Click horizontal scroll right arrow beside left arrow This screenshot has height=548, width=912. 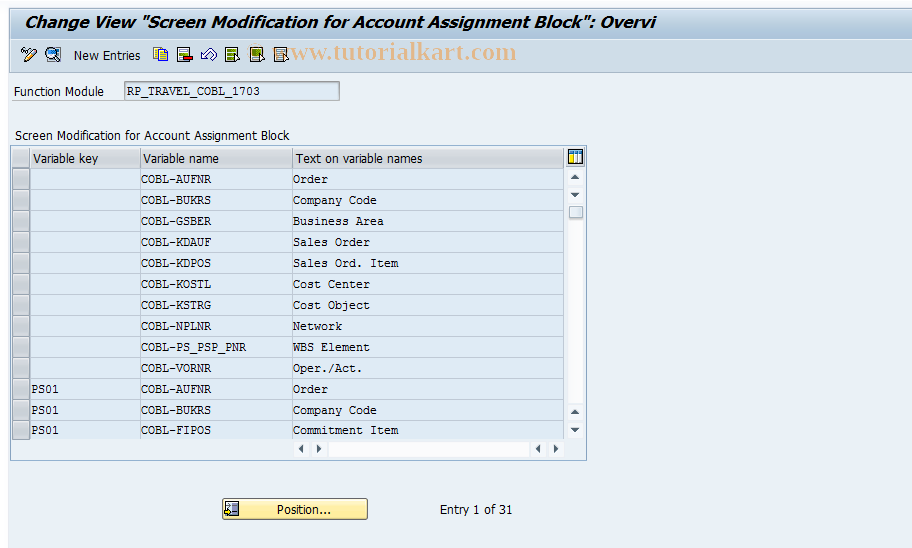[x=319, y=449]
